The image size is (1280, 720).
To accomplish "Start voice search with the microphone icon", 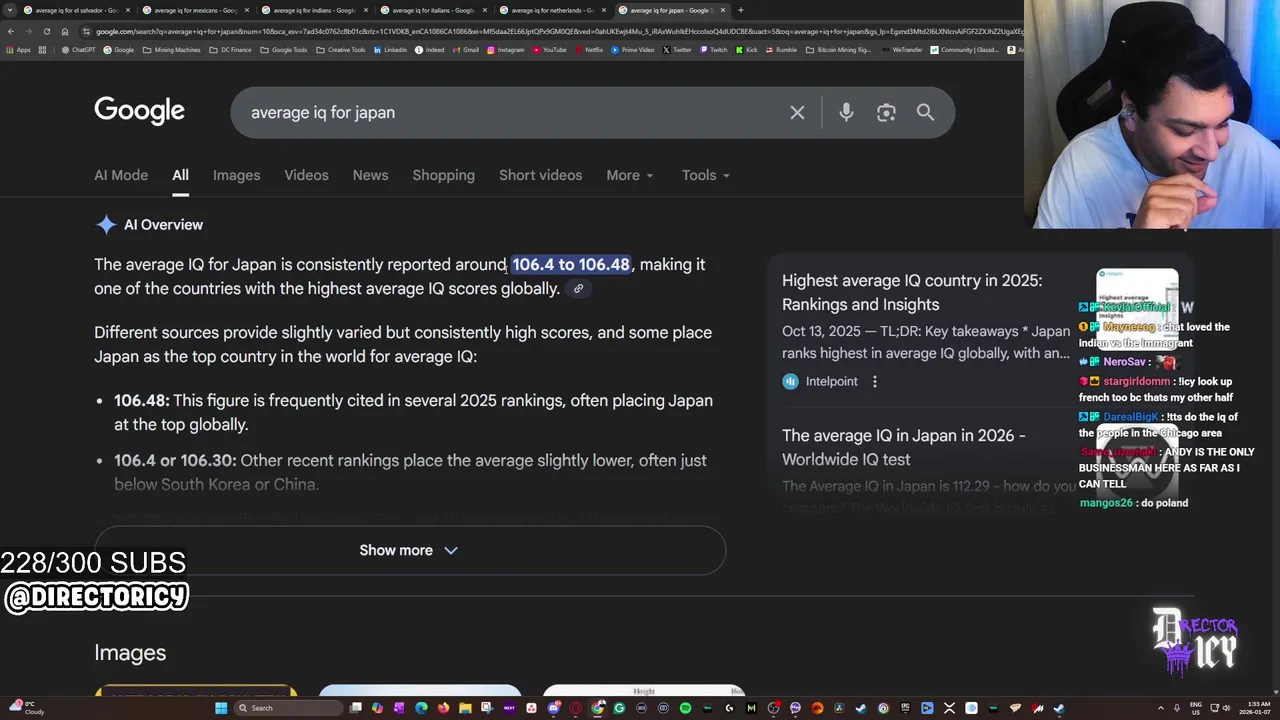I will [846, 112].
